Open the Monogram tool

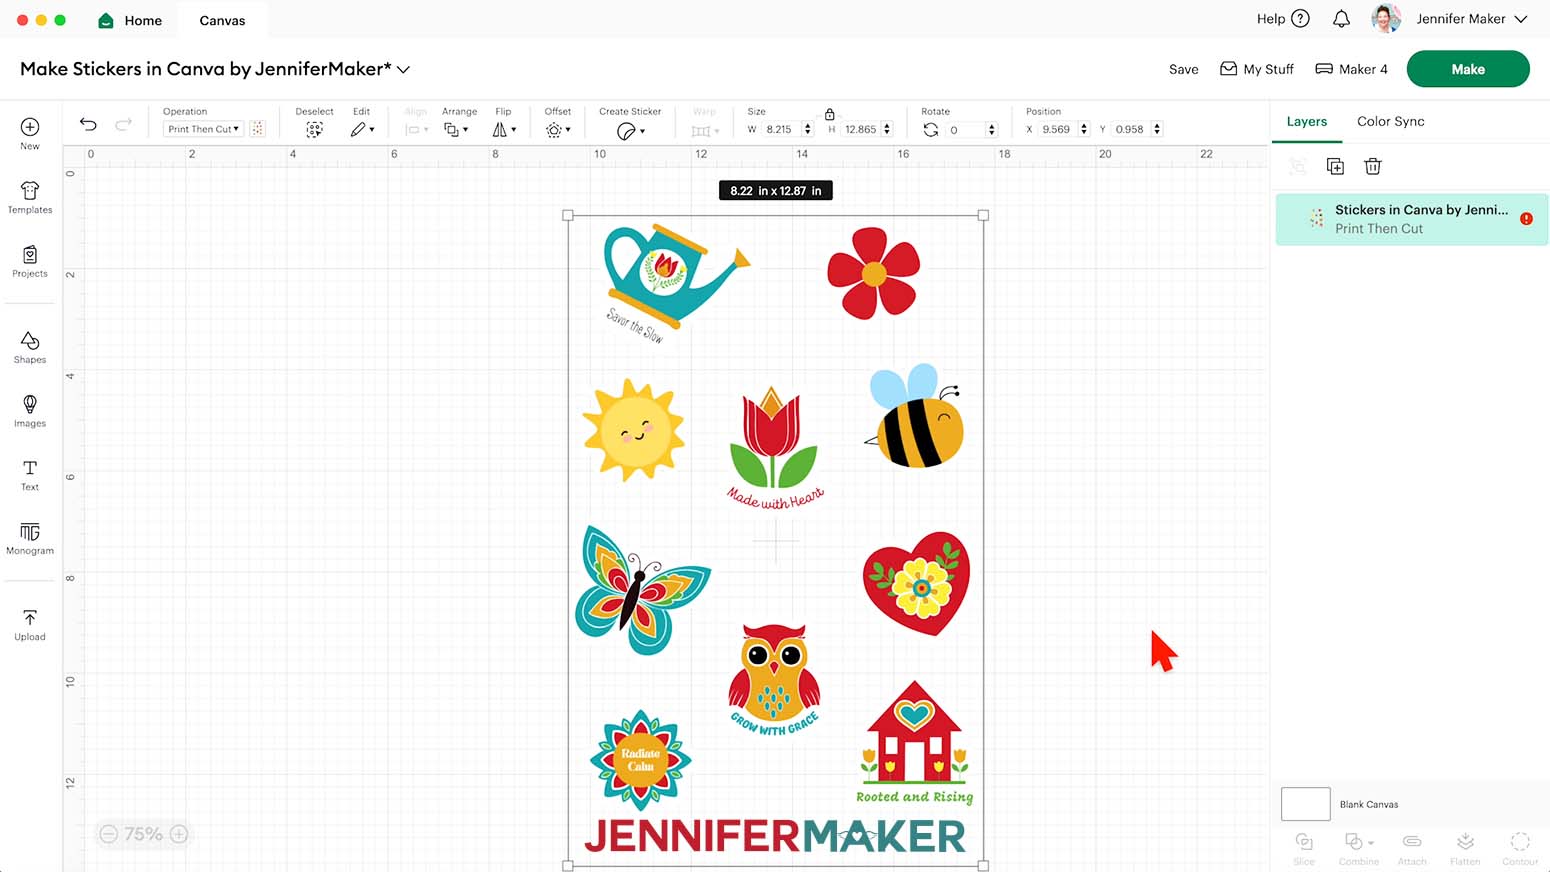[x=30, y=538]
